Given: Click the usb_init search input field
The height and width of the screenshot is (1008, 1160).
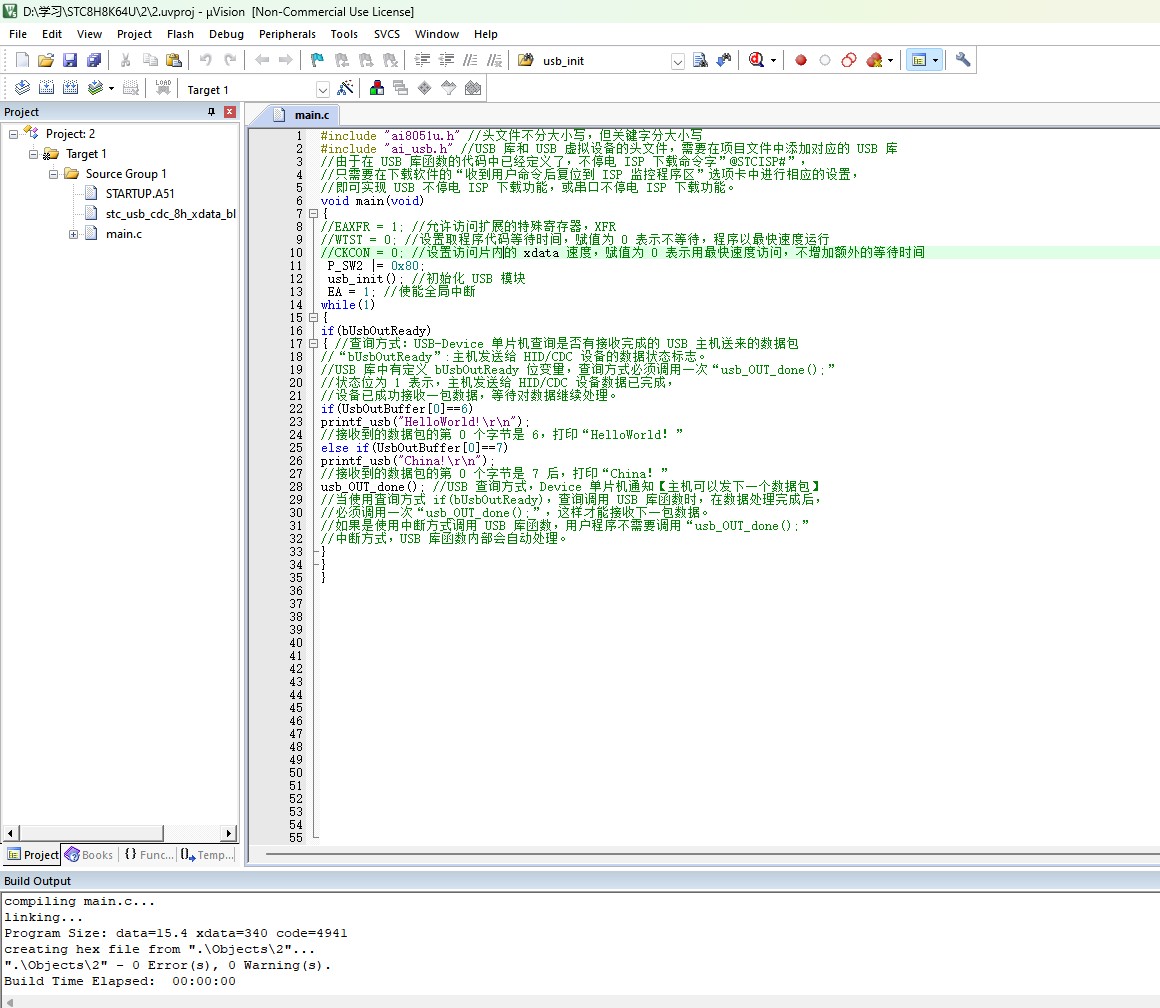Looking at the screenshot, I should pos(603,61).
